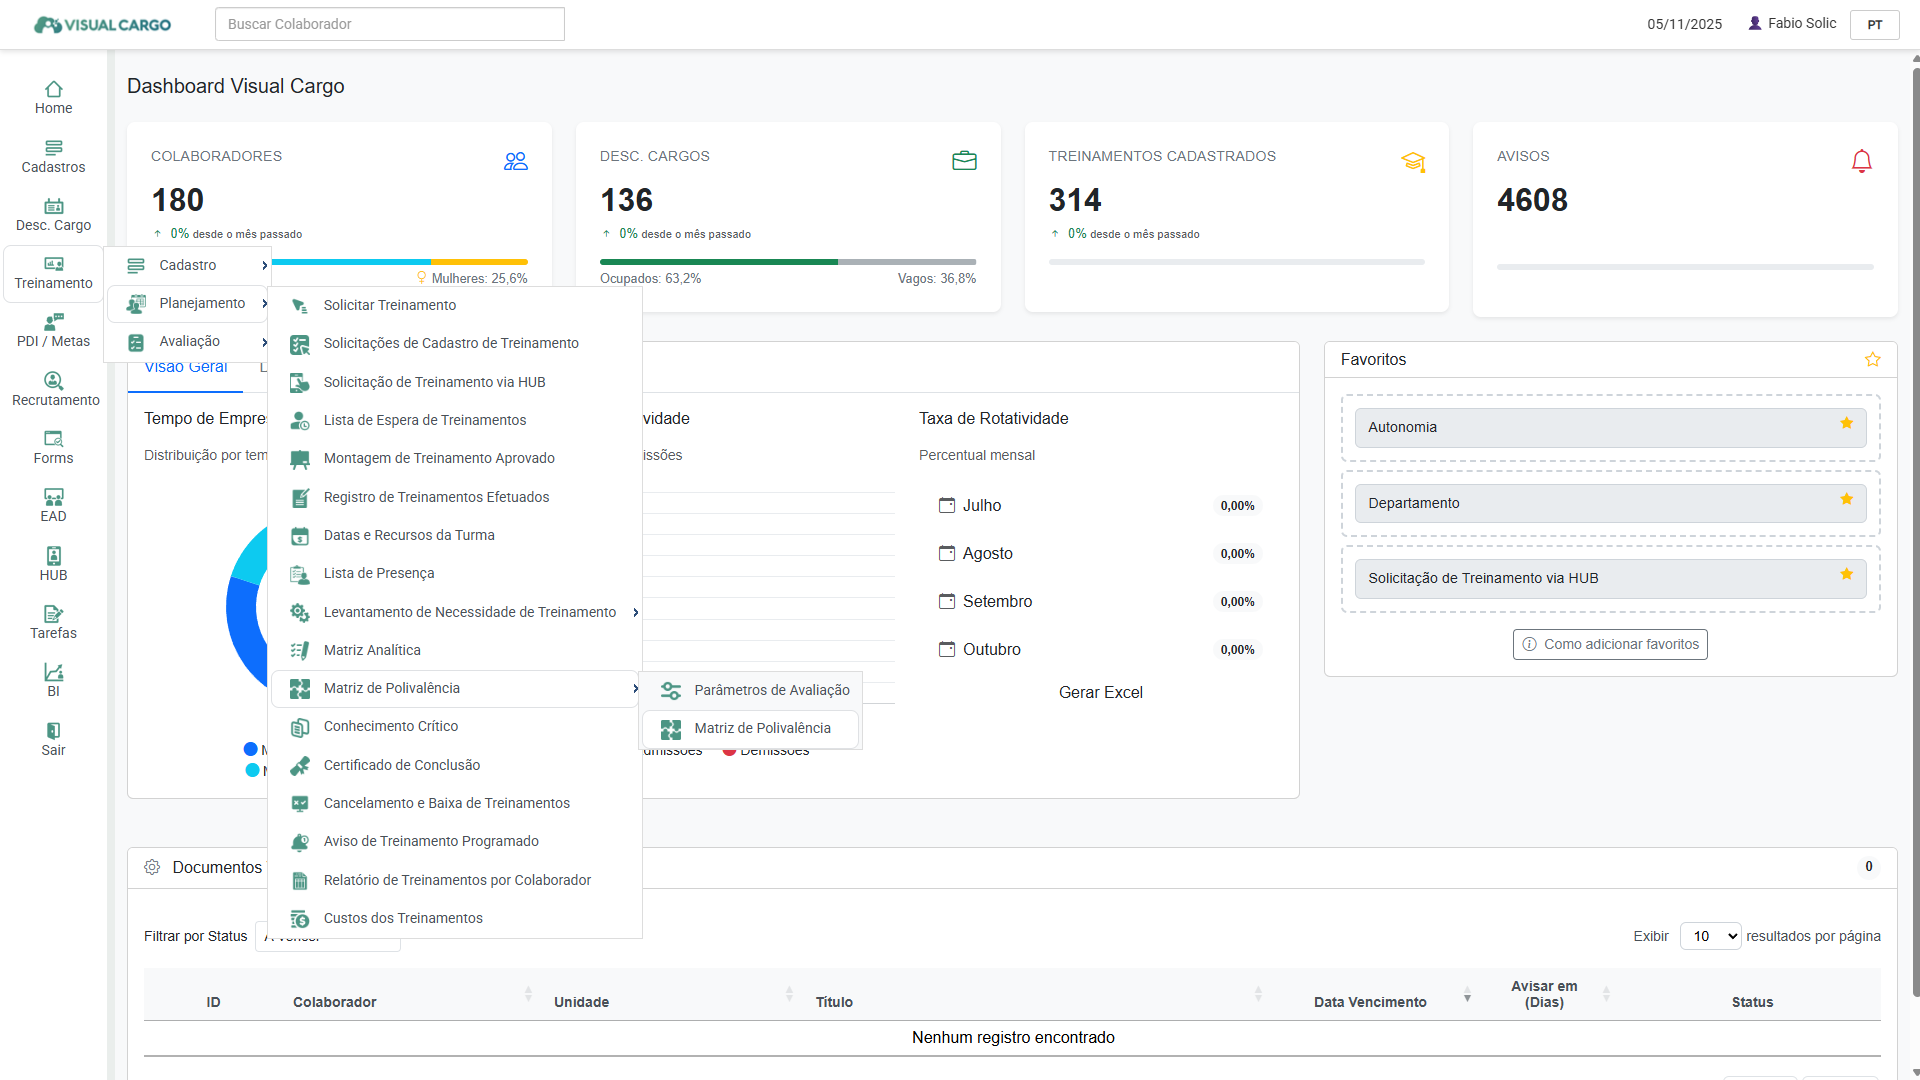Open the EAD sidebar icon
The width and height of the screenshot is (1920, 1080).
53,497
